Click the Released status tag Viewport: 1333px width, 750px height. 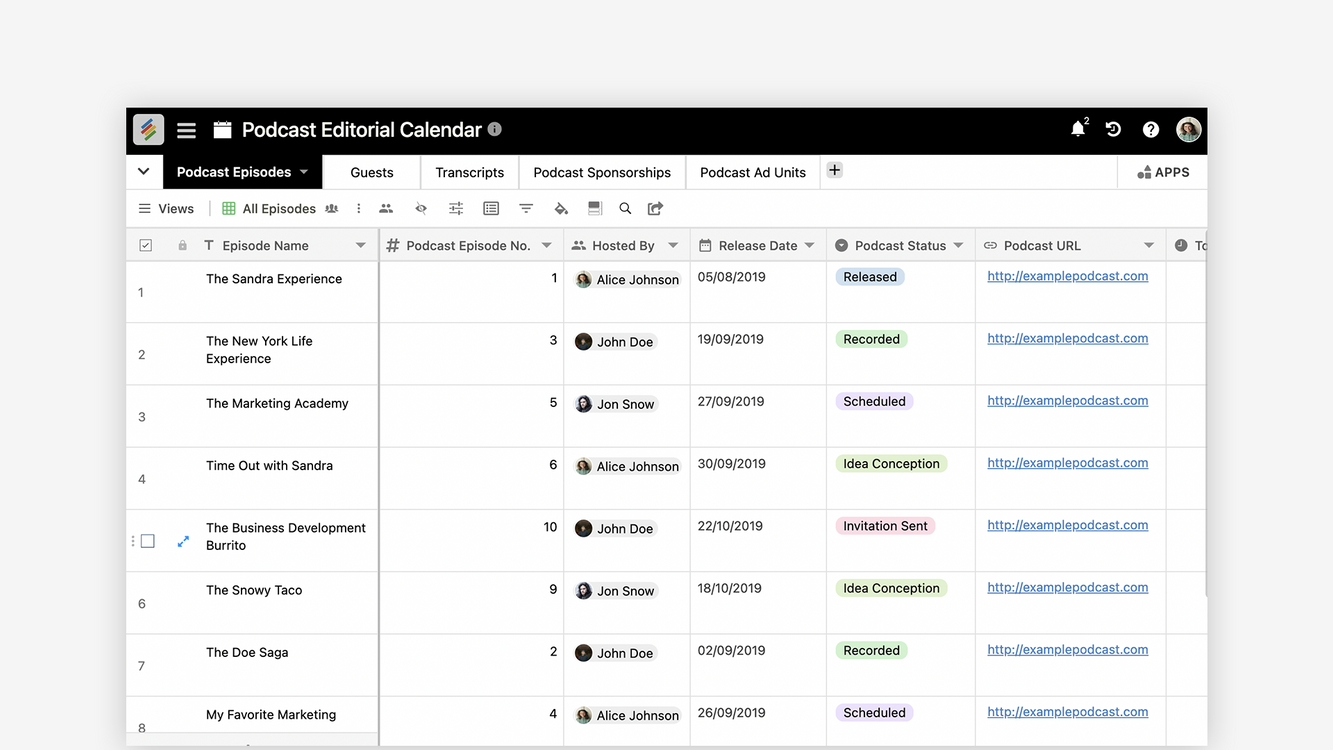click(870, 277)
